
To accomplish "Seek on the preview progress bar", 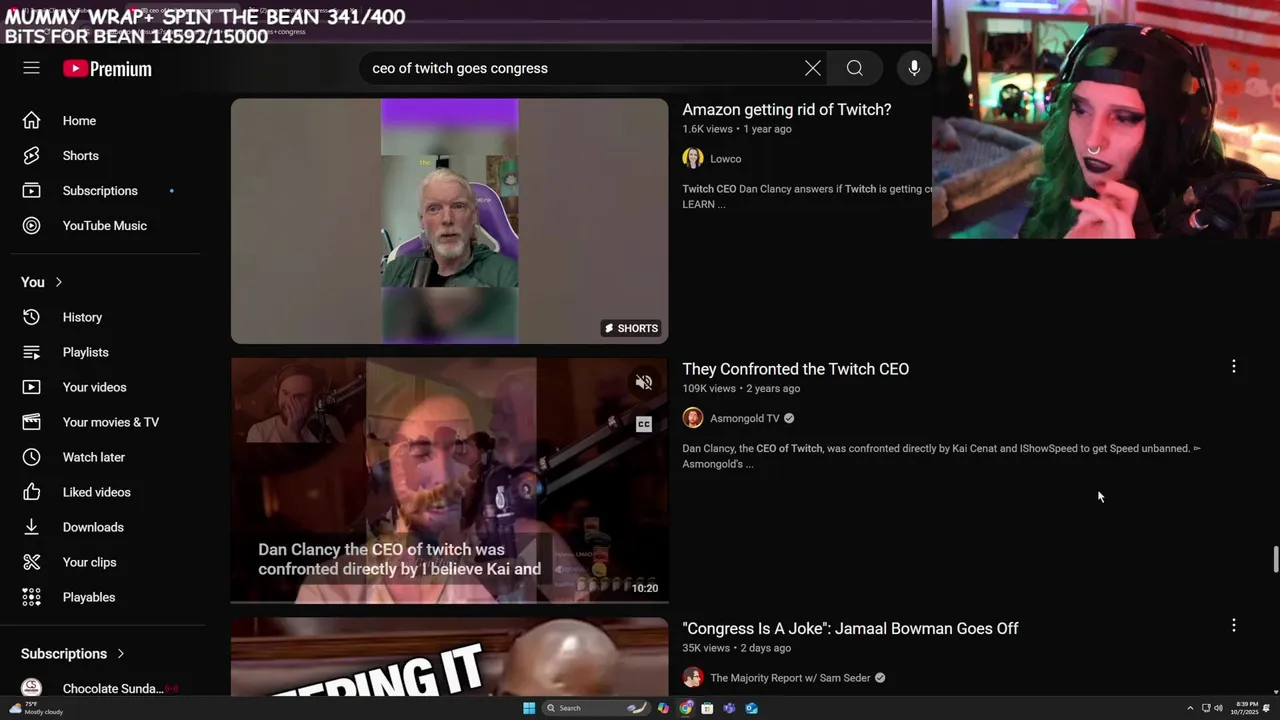I will 449,602.
